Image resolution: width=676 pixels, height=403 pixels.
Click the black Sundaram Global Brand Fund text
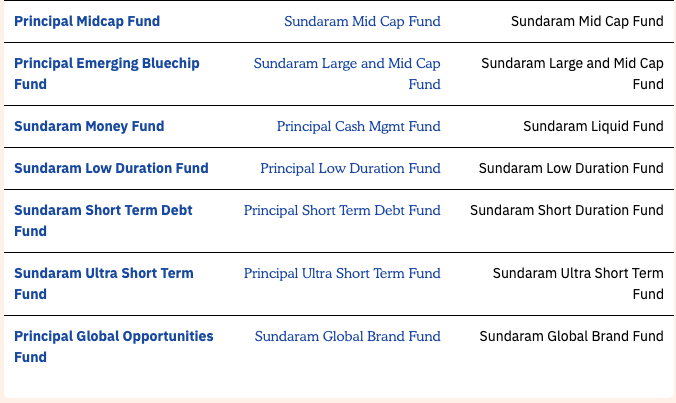(x=571, y=336)
